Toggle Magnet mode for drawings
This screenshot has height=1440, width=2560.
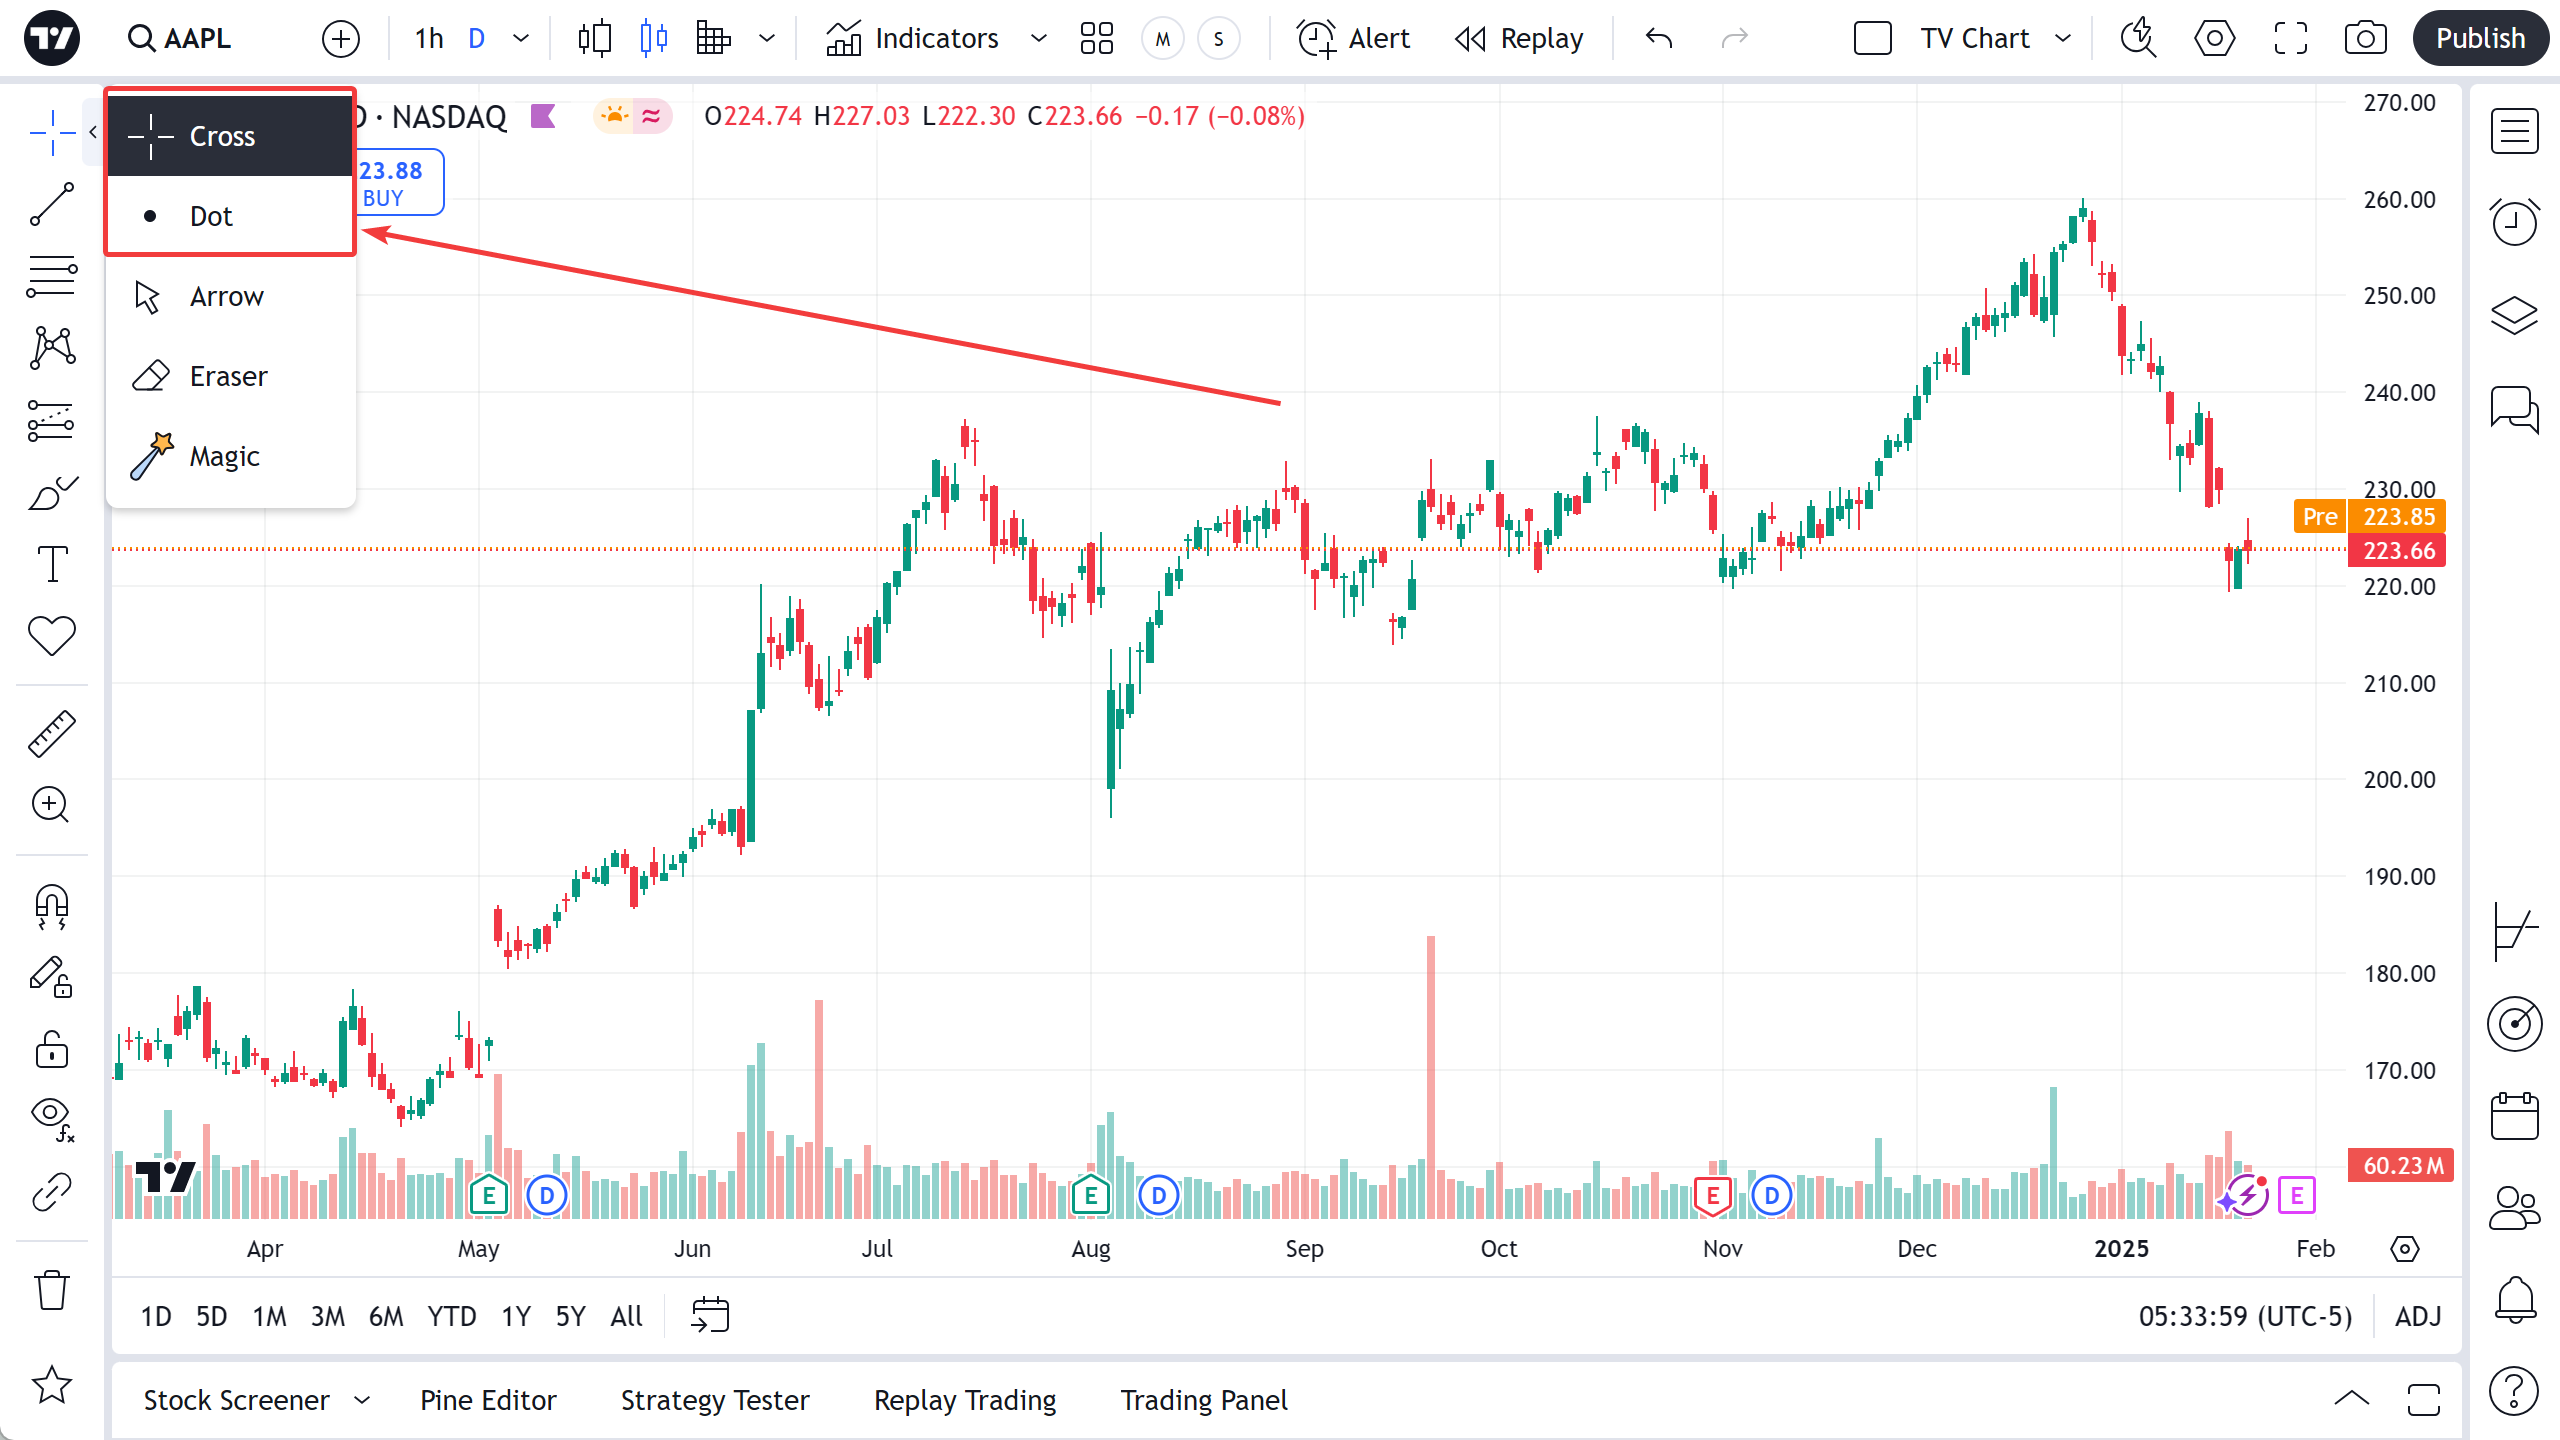click(51, 906)
